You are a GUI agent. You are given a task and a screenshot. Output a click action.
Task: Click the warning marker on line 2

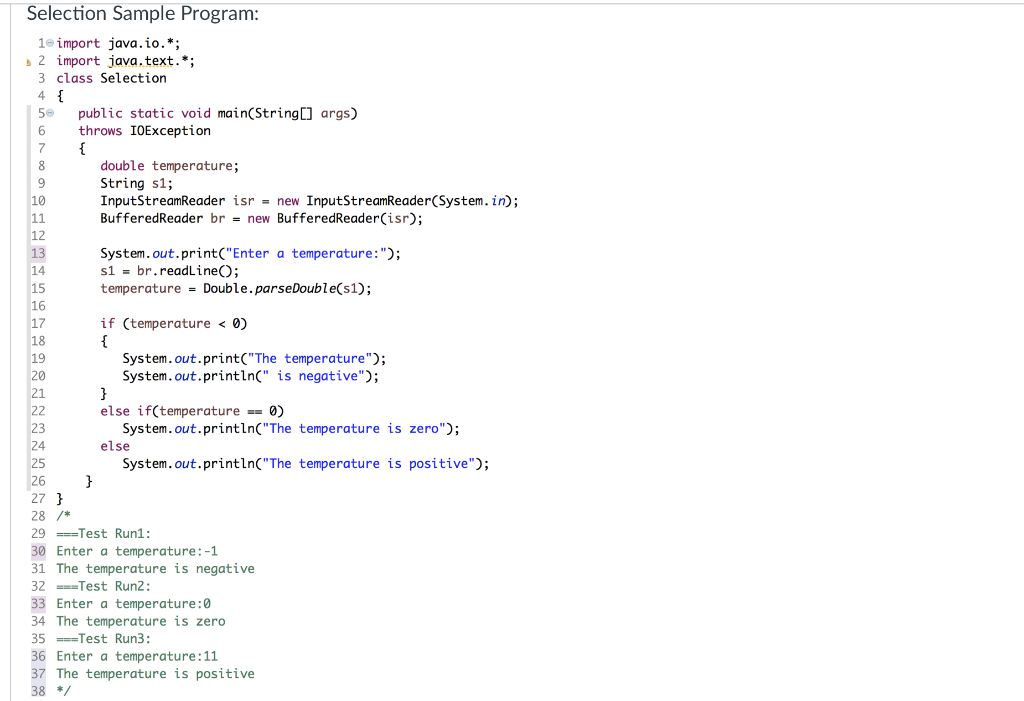28,60
